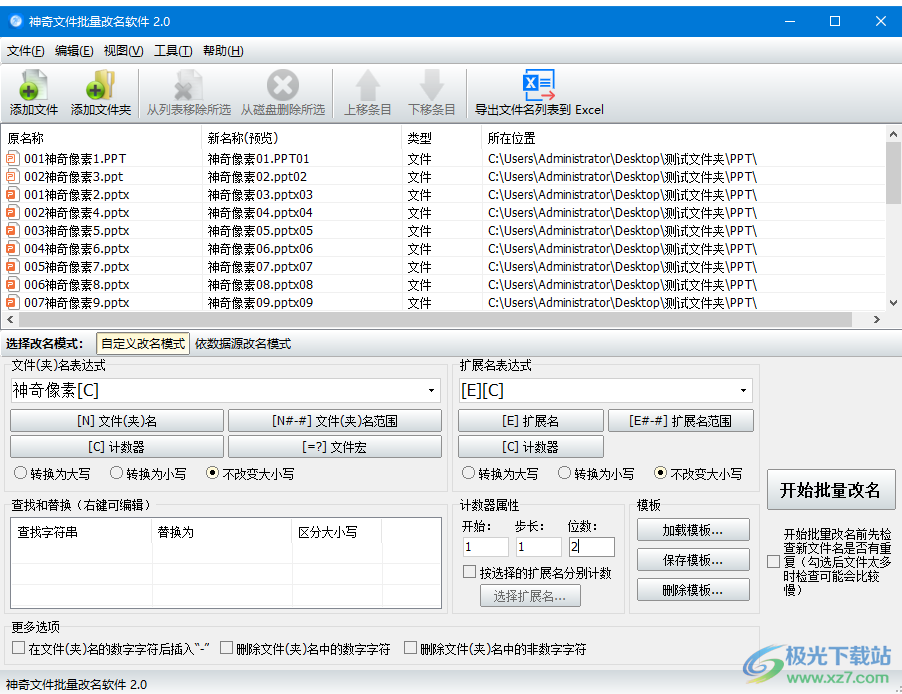This screenshot has width=902, height=694.
Task: Select 转换为大写 for extension
Action: coord(468,473)
